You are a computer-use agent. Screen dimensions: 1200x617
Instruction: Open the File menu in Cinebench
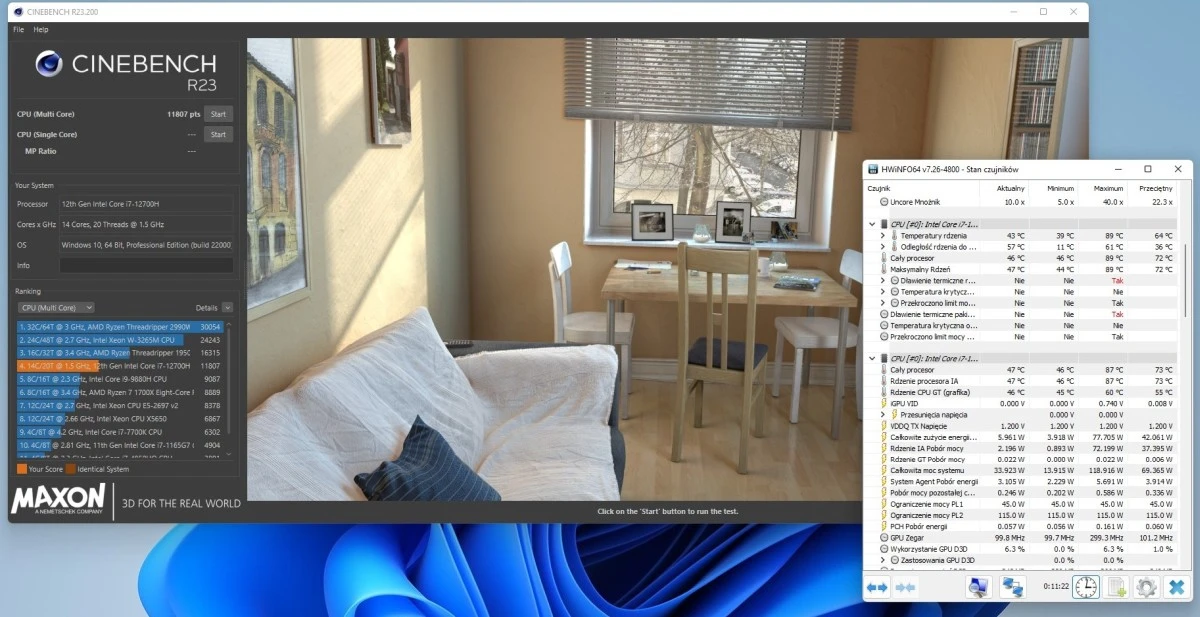19,30
